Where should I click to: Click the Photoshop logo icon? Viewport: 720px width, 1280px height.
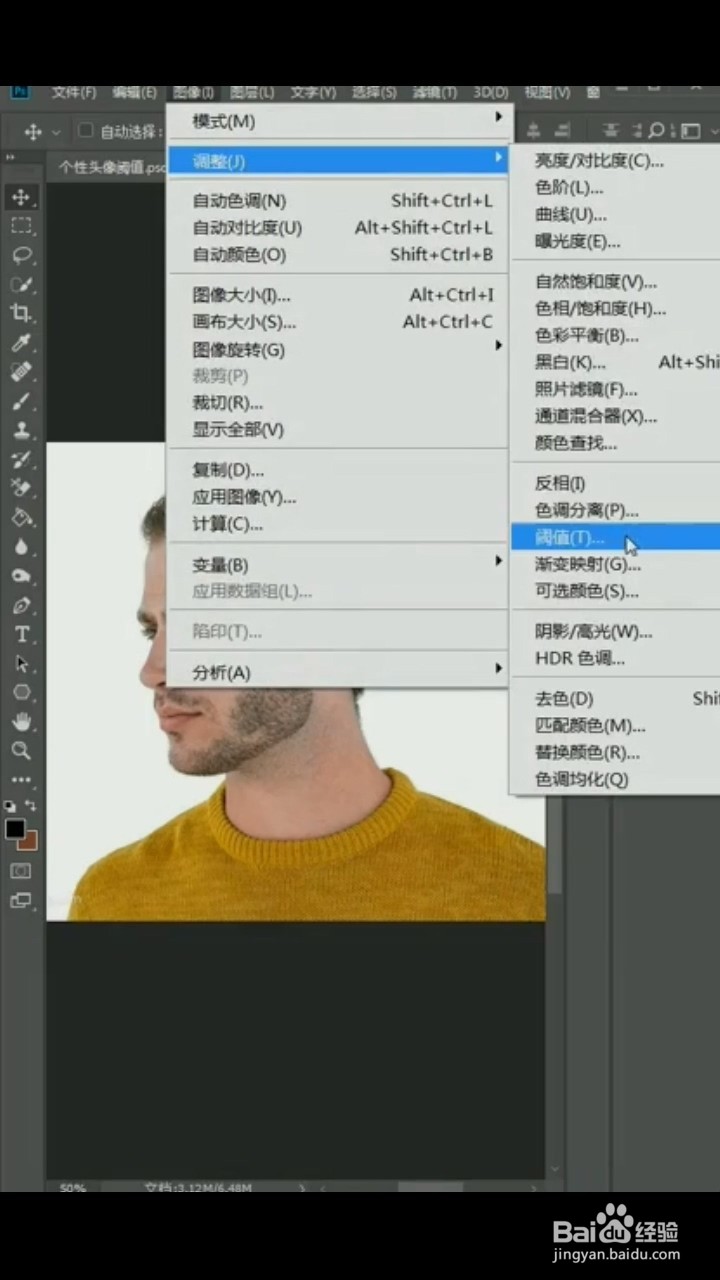[x=21, y=92]
